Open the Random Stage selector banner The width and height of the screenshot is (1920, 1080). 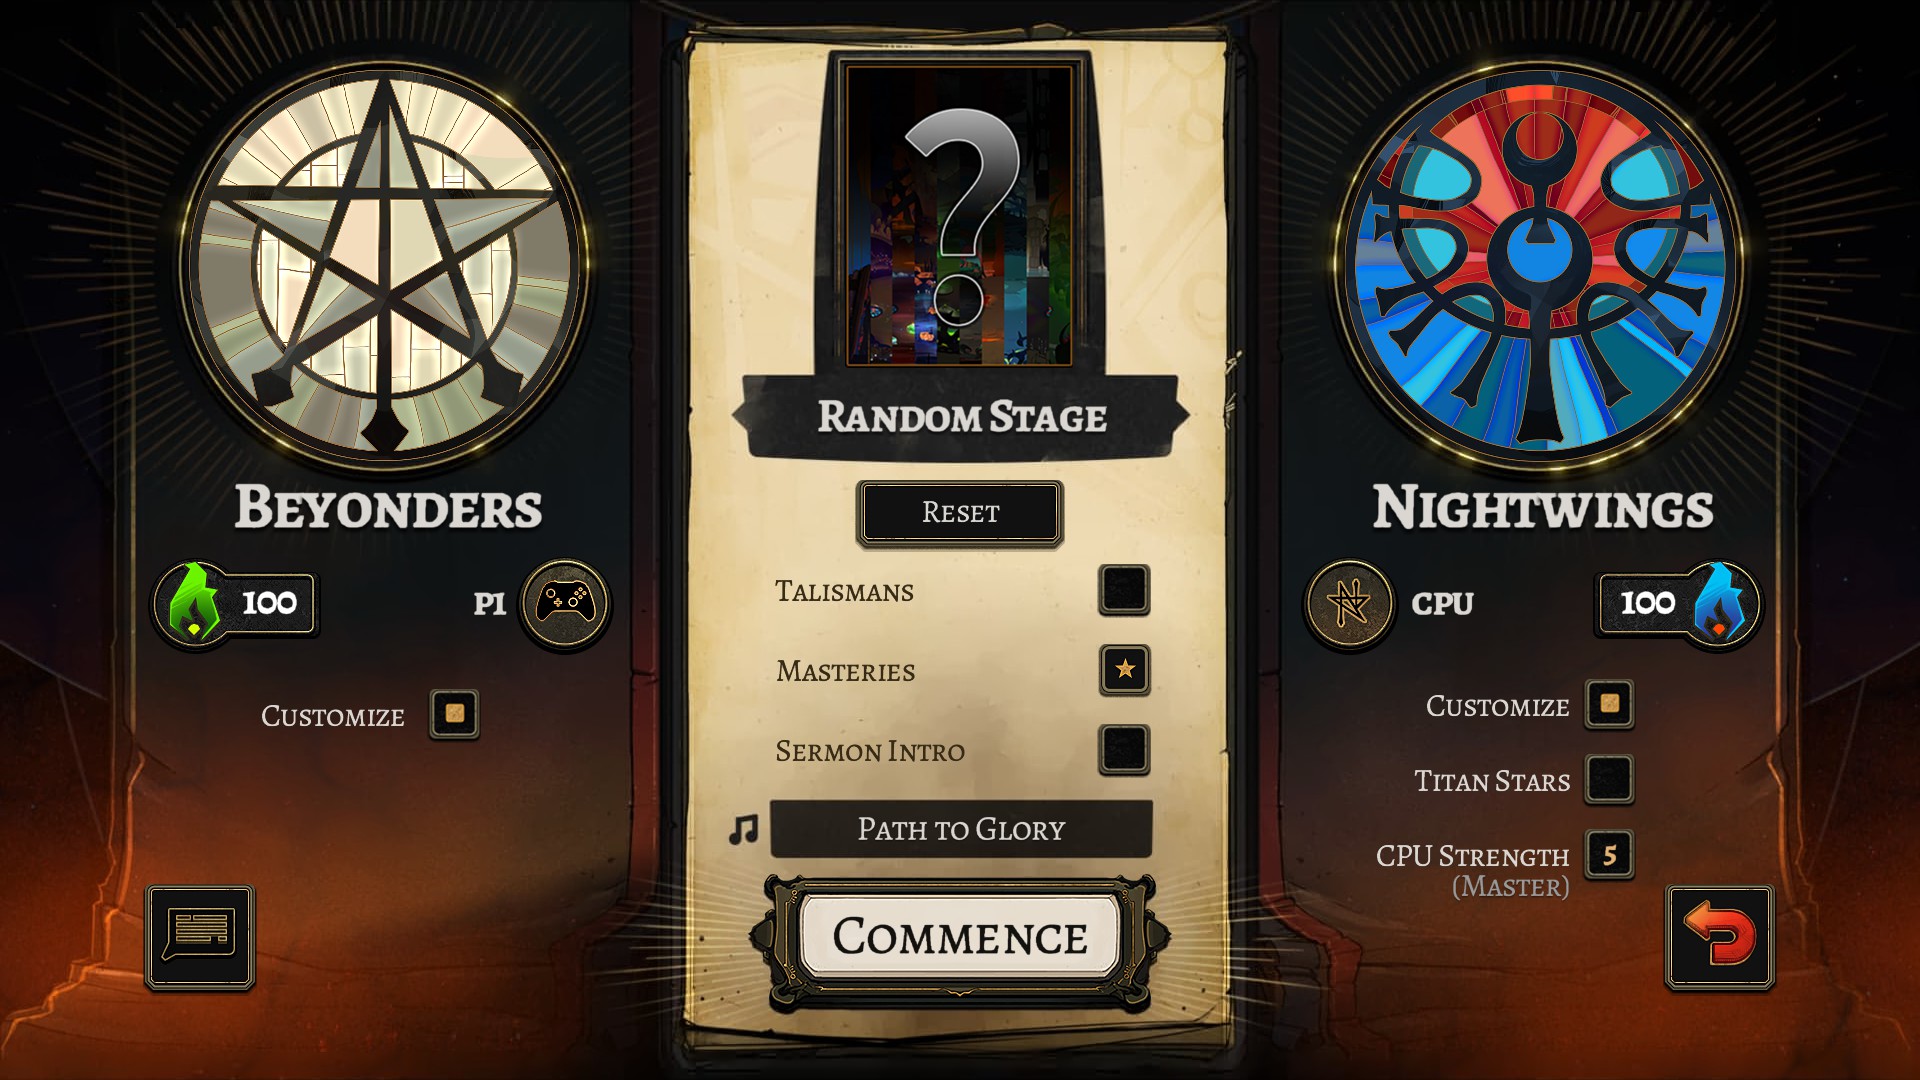coord(961,417)
